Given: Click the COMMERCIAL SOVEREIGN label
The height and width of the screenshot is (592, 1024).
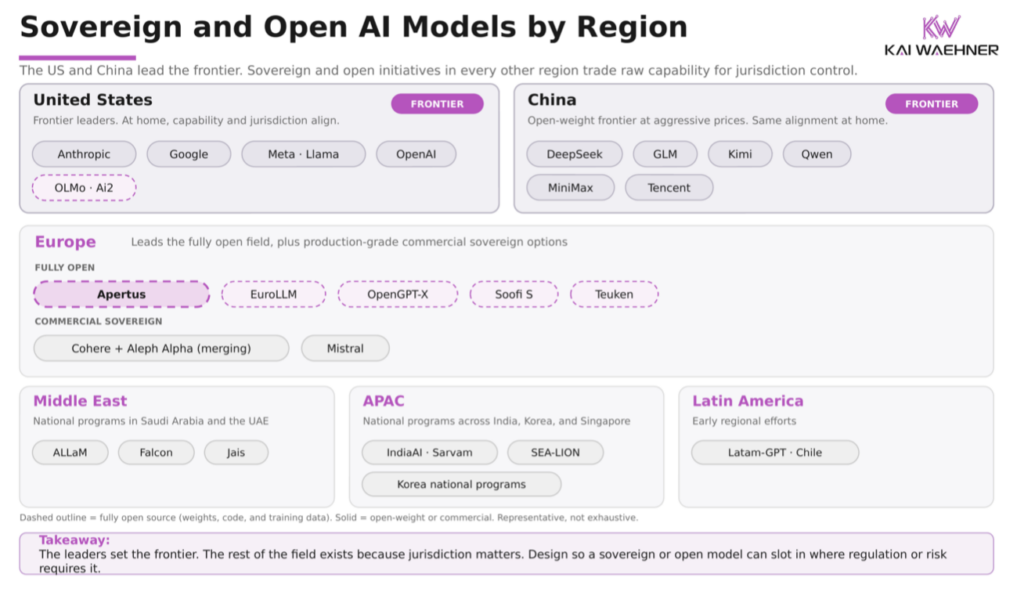Looking at the screenshot, I should point(99,321).
